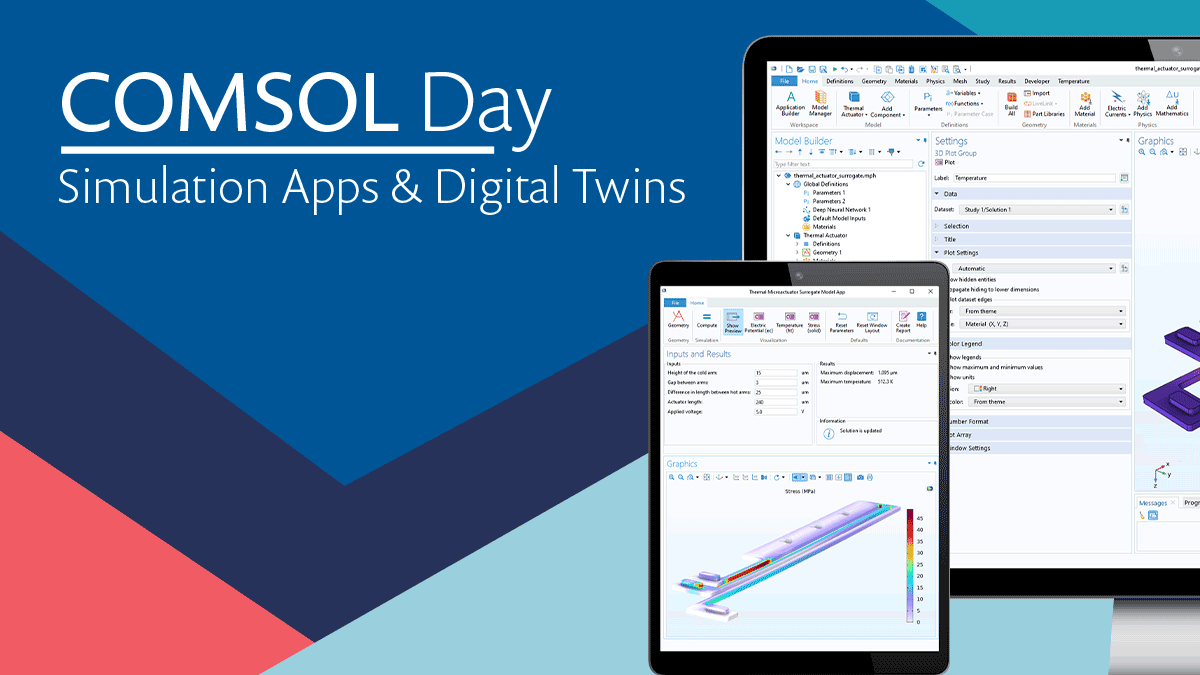This screenshot has width=1200, height=675.
Task: Click the Thermal Actuator component icon in ribbon
Action: (x=853, y=104)
